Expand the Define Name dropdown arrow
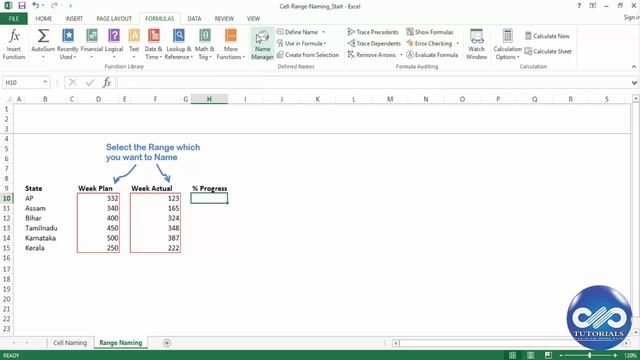The image size is (640, 360). tap(324, 32)
